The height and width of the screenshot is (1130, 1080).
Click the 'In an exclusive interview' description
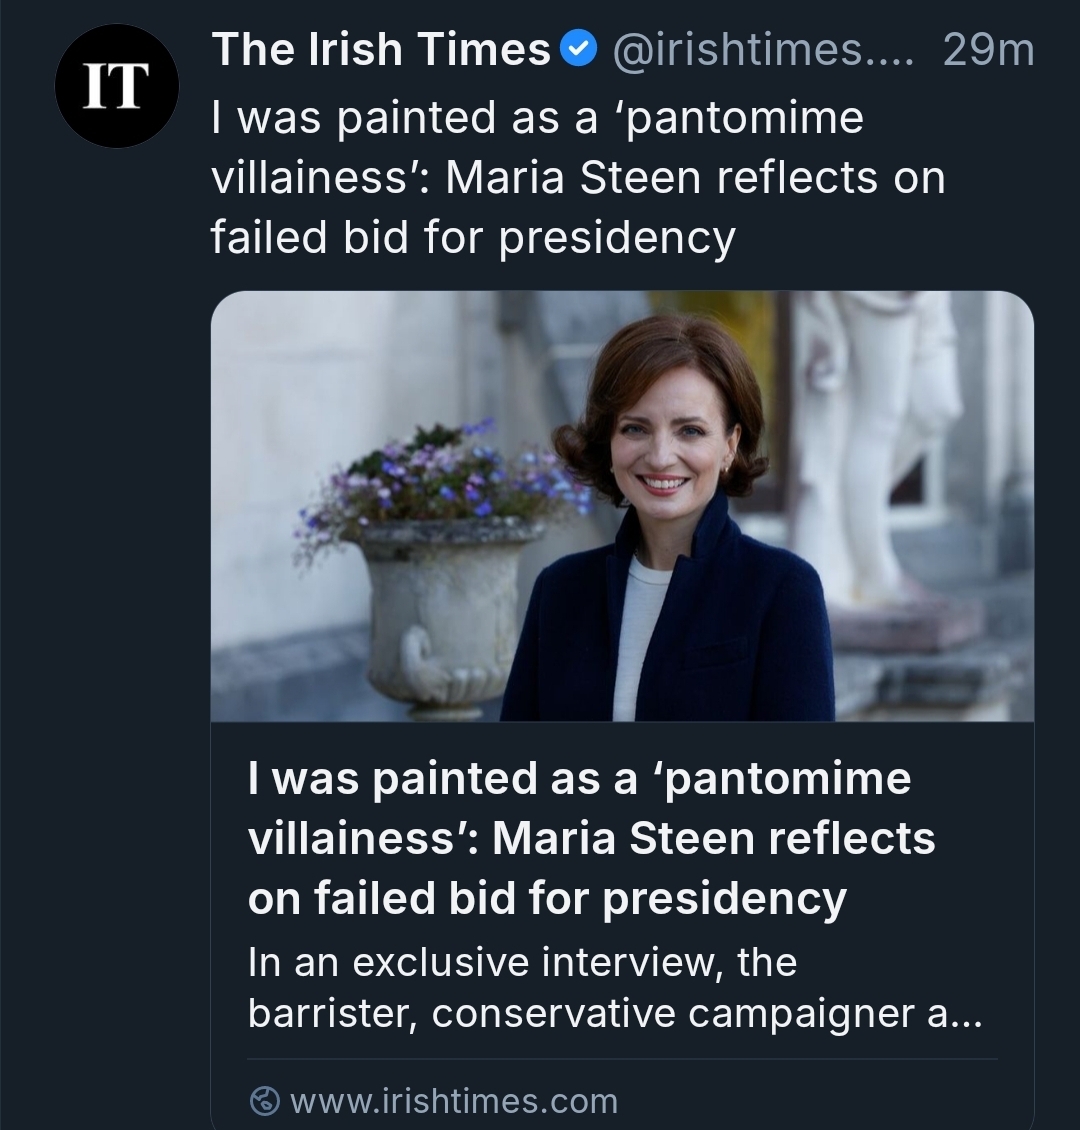[x=521, y=962]
